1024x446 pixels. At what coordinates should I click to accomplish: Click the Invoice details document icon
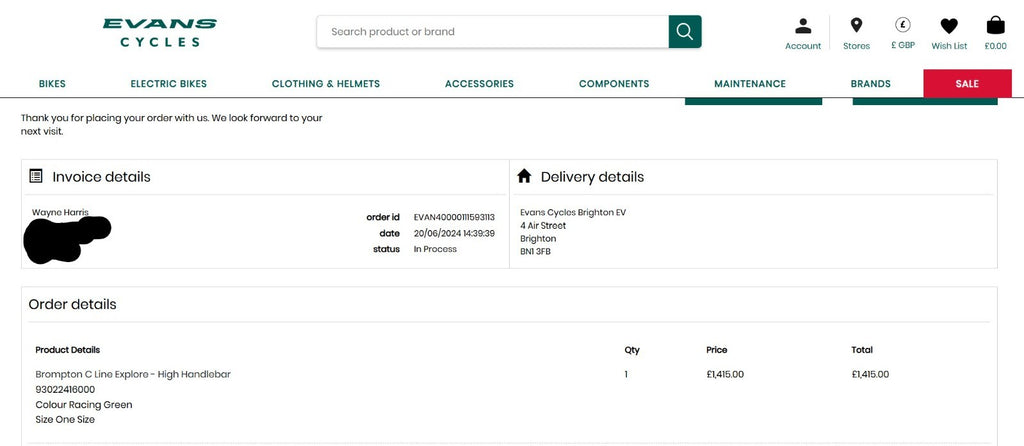[36, 176]
